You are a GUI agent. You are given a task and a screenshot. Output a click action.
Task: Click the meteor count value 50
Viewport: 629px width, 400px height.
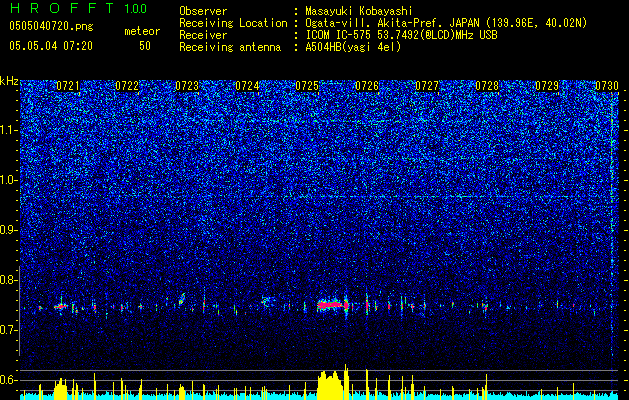pyautogui.click(x=145, y=46)
